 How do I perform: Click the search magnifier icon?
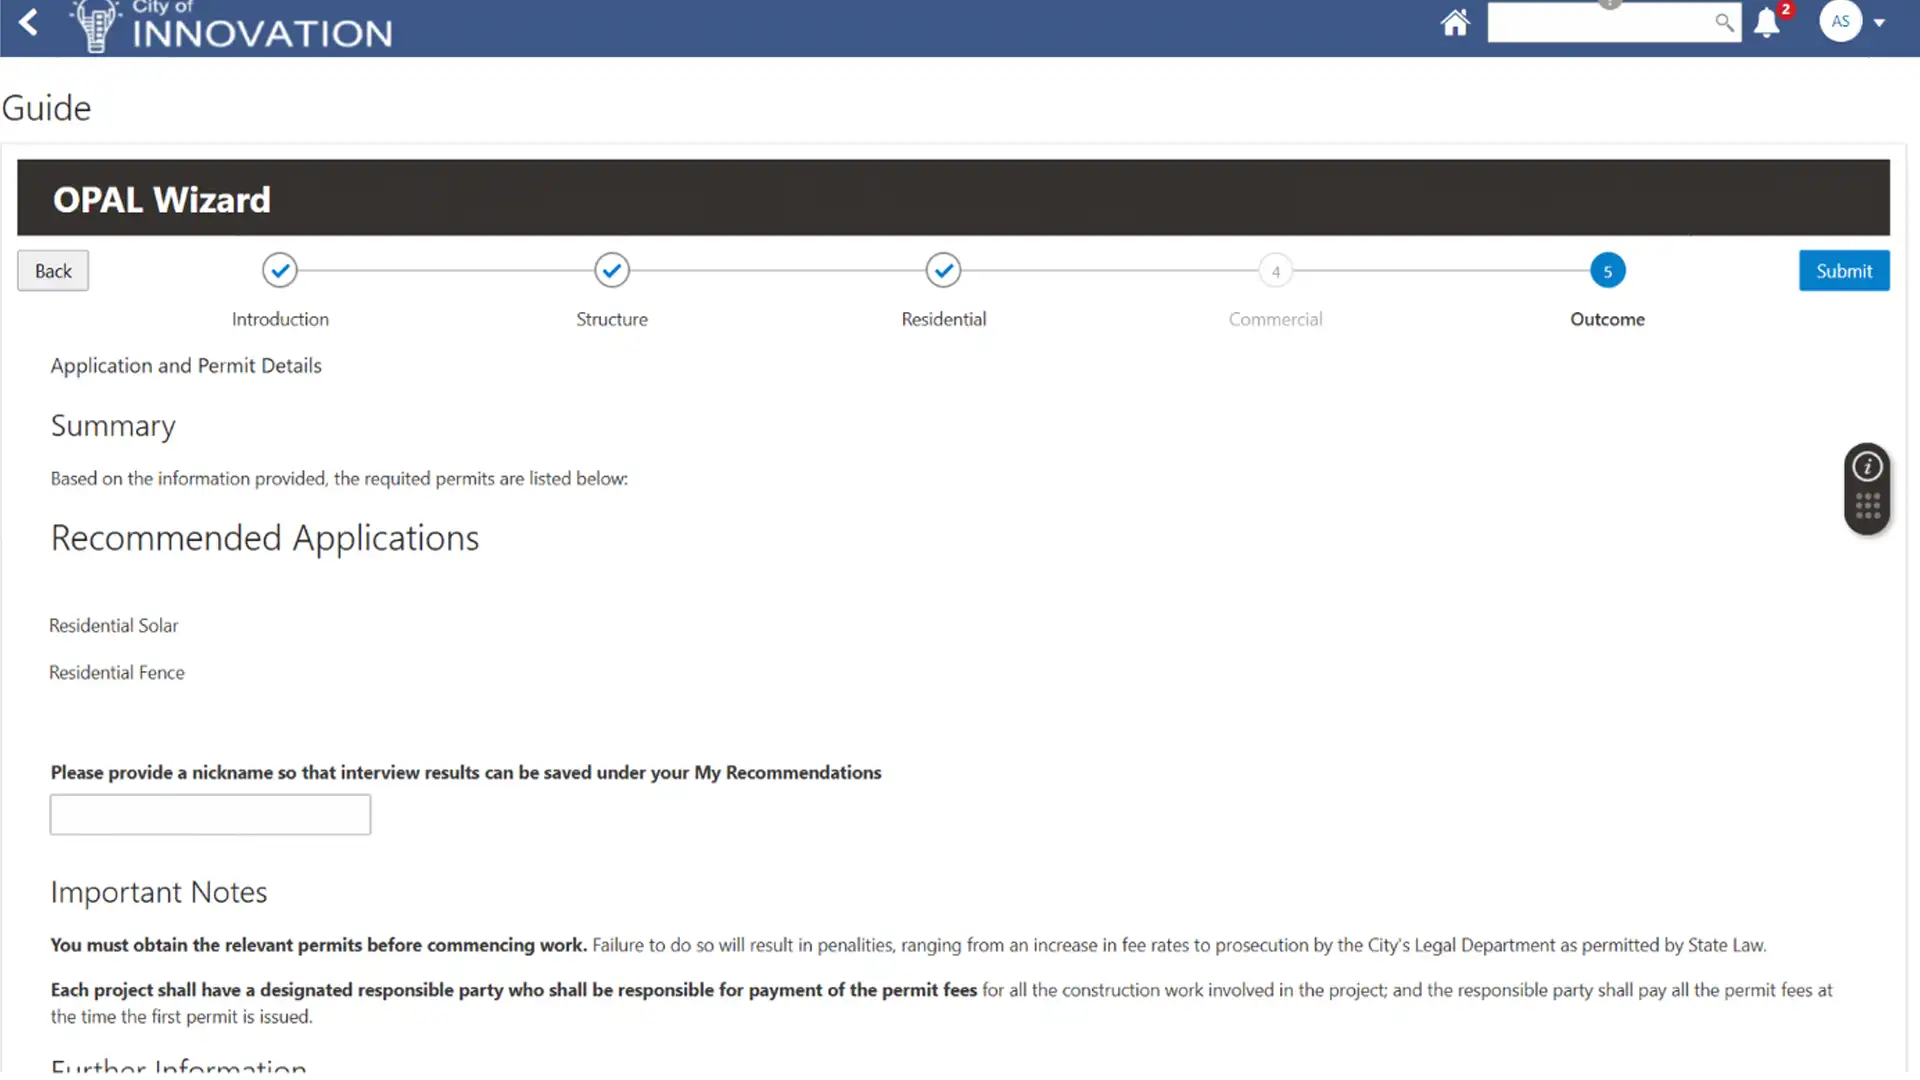click(x=1724, y=22)
